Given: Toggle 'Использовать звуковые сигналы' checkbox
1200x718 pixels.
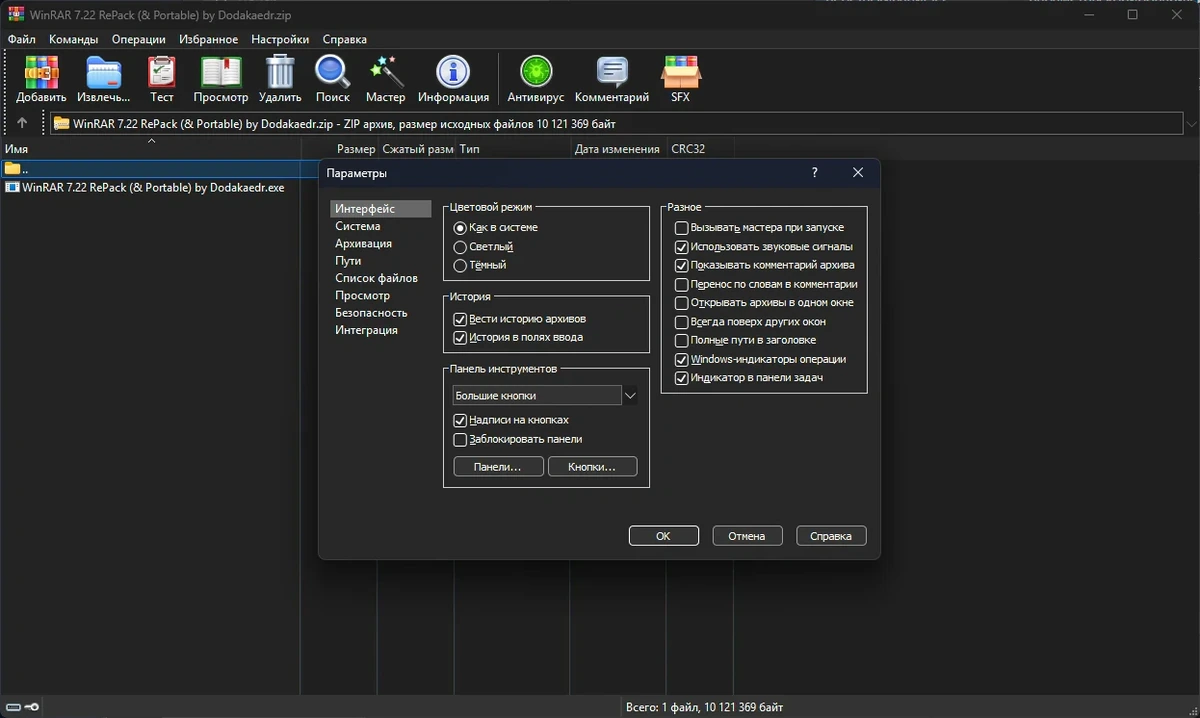Looking at the screenshot, I should tap(682, 246).
